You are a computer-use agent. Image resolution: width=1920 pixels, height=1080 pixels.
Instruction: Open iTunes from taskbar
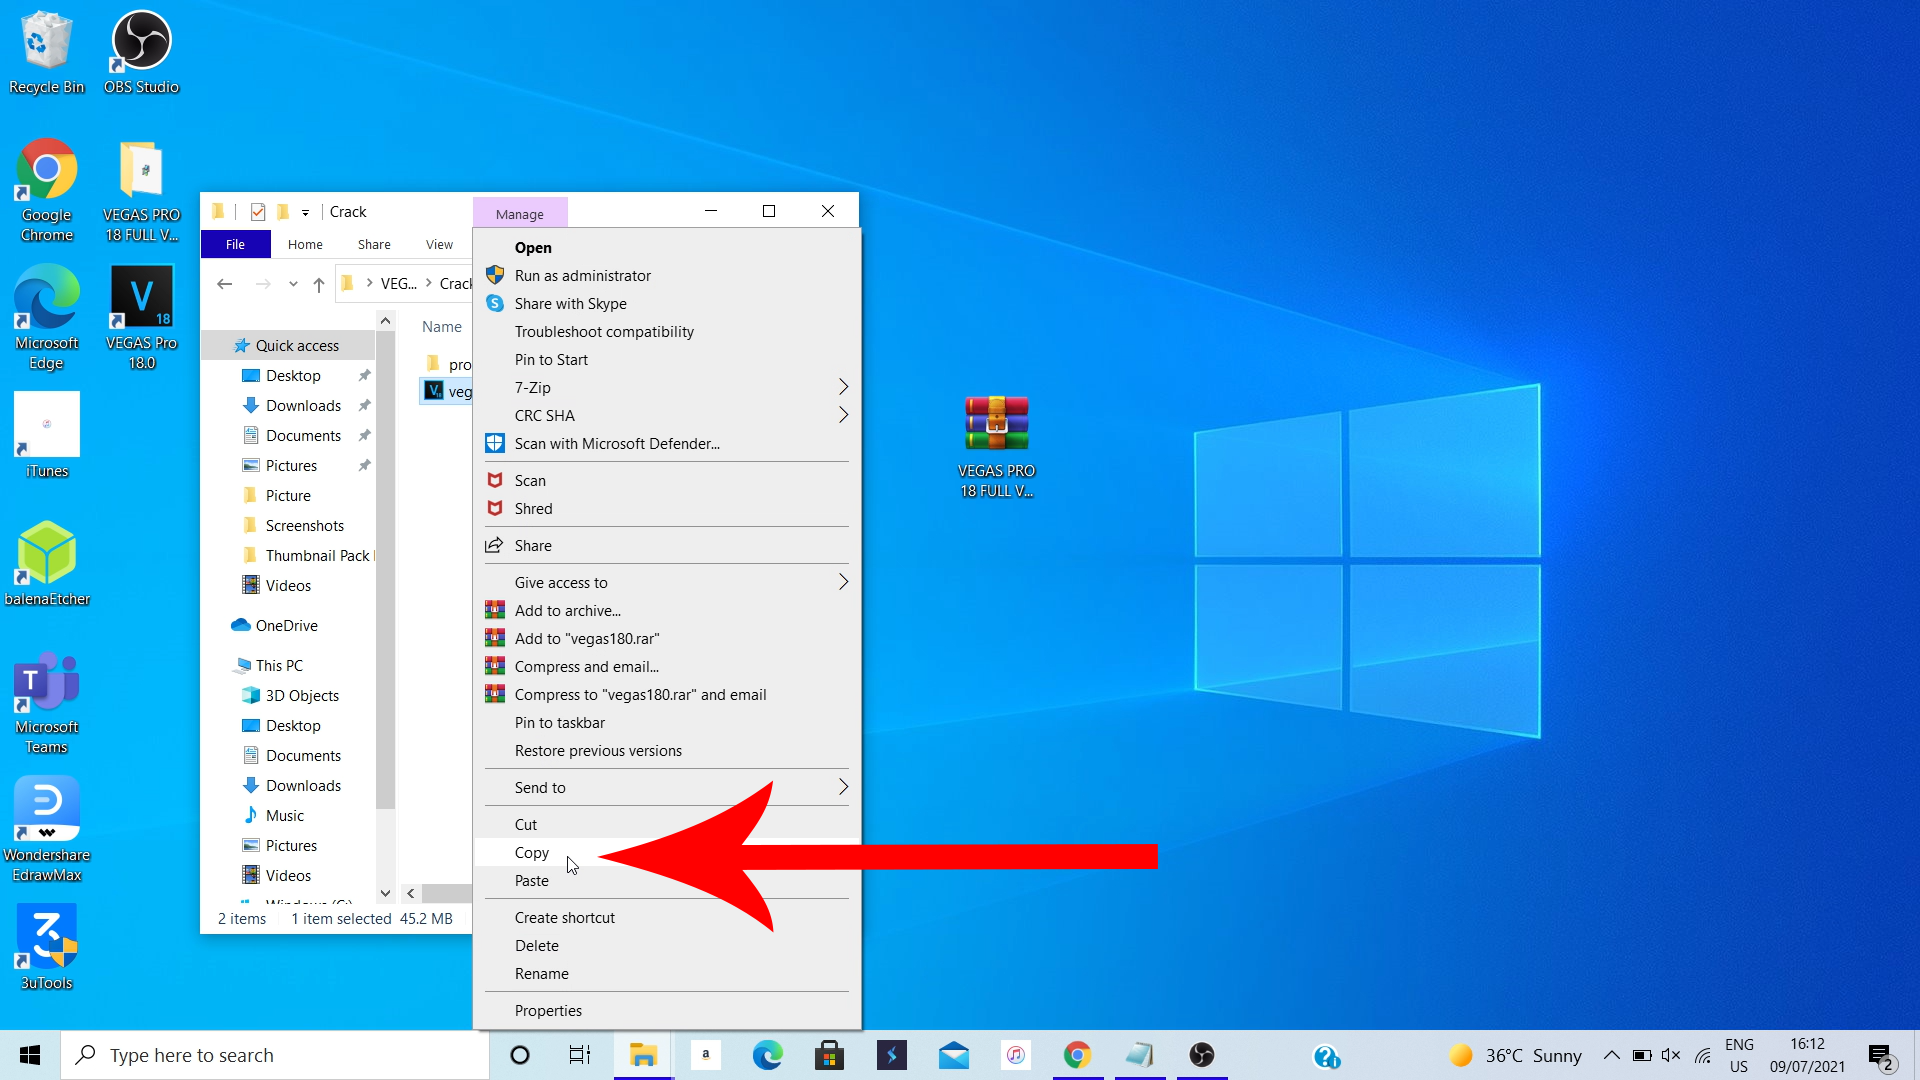[1015, 1055]
